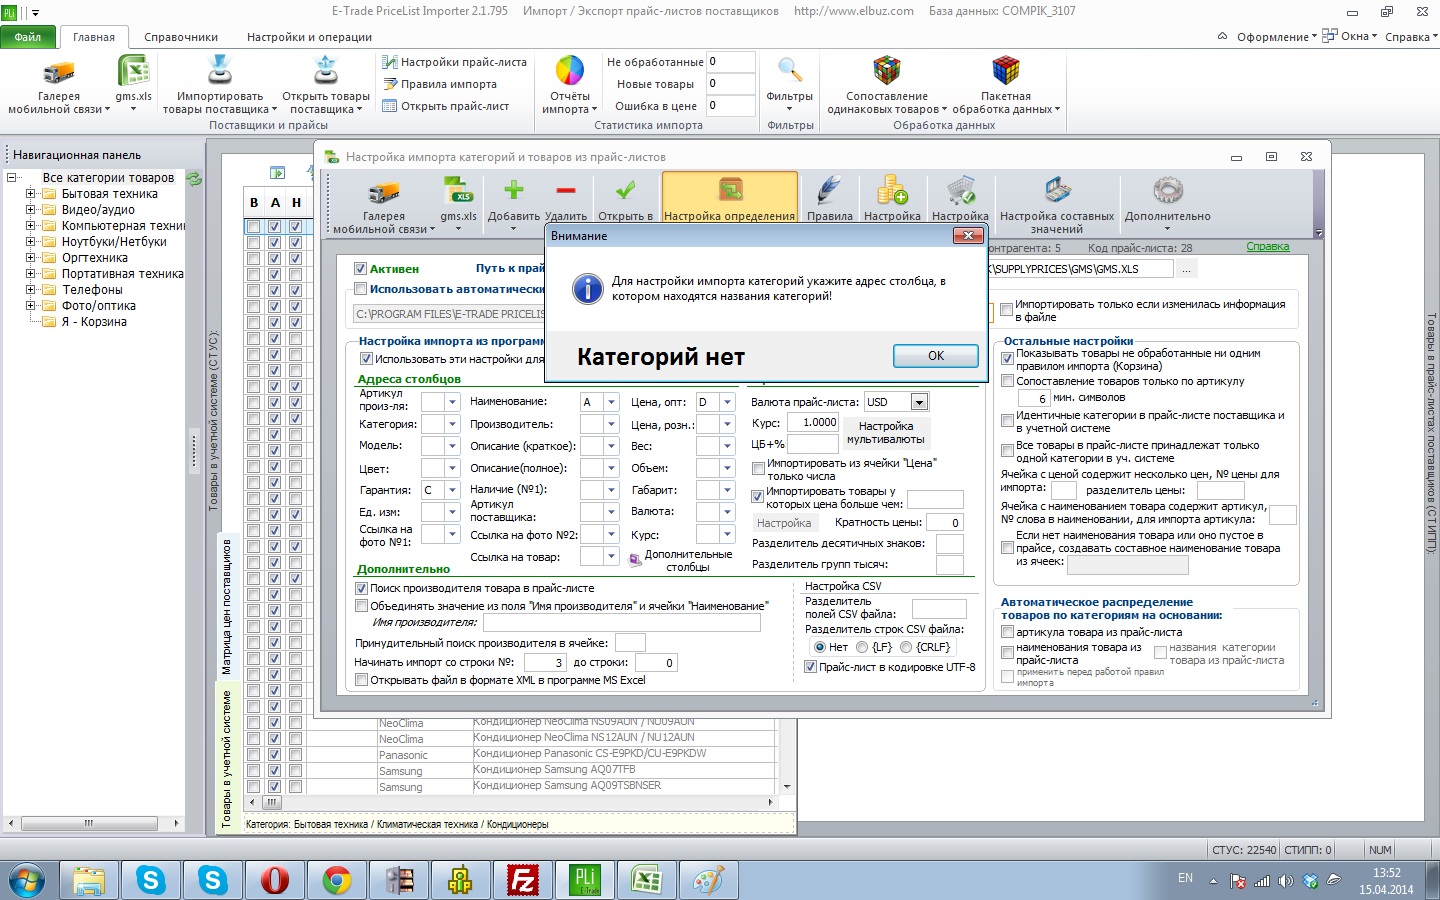Image resolution: width=1440 pixels, height=900 pixels.
Task: Open Правила feather icon in dialog toolbar
Action: click(x=830, y=191)
